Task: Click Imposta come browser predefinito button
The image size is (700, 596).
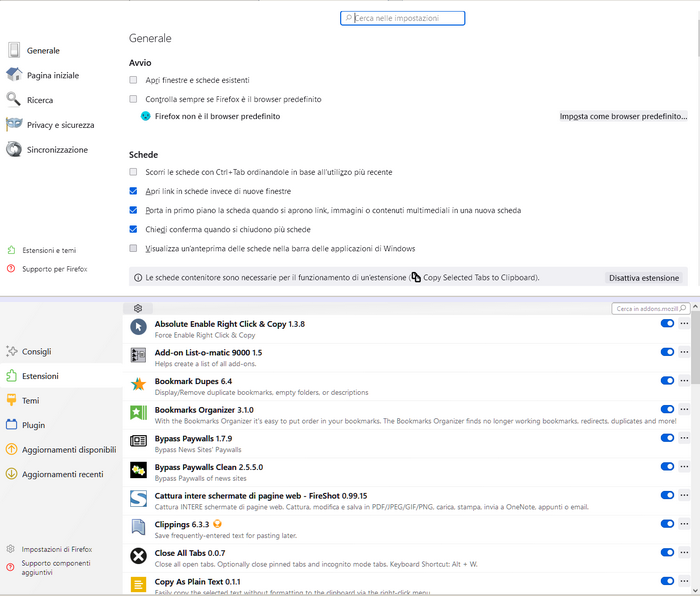Action: 623,116
